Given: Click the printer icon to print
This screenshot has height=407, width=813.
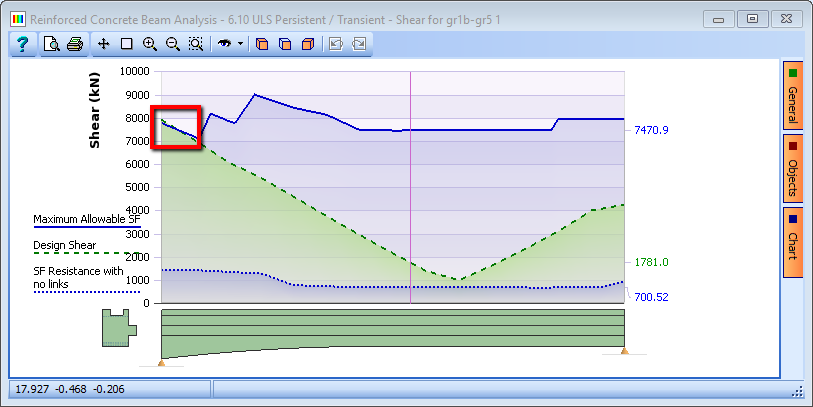Looking at the screenshot, I should (x=75, y=44).
